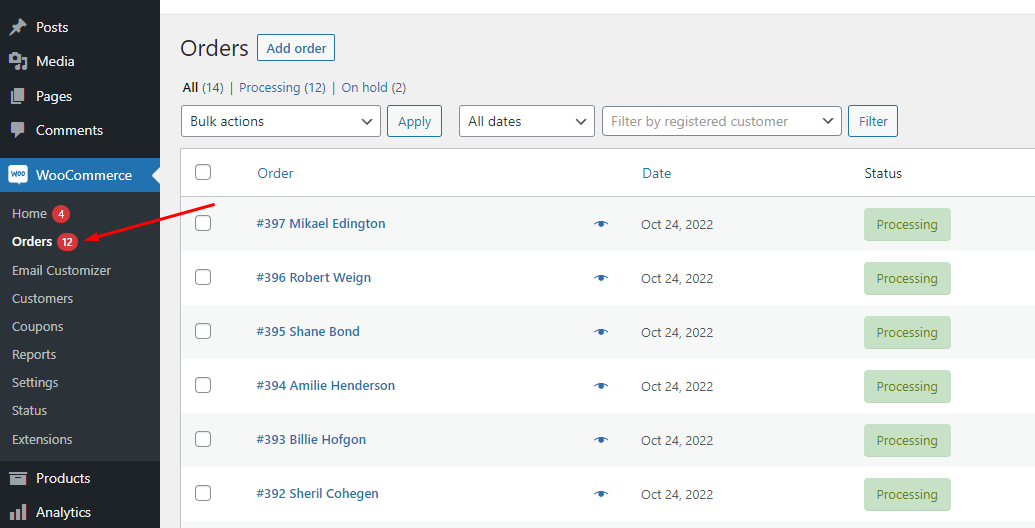
Task: Click the Analytics bar chart icon
Action: pos(18,512)
